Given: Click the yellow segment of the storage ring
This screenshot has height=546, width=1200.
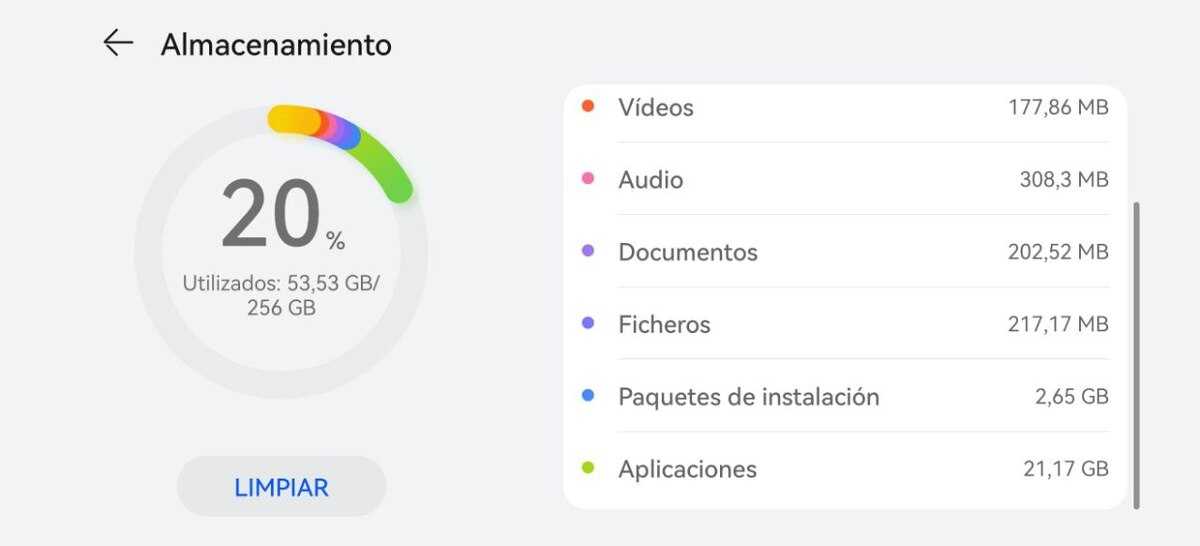Looking at the screenshot, I should tap(290, 120).
